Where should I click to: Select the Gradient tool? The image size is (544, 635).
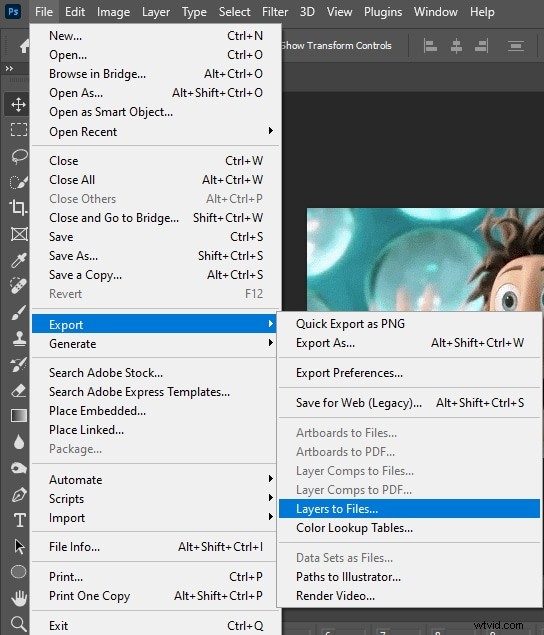point(19,416)
